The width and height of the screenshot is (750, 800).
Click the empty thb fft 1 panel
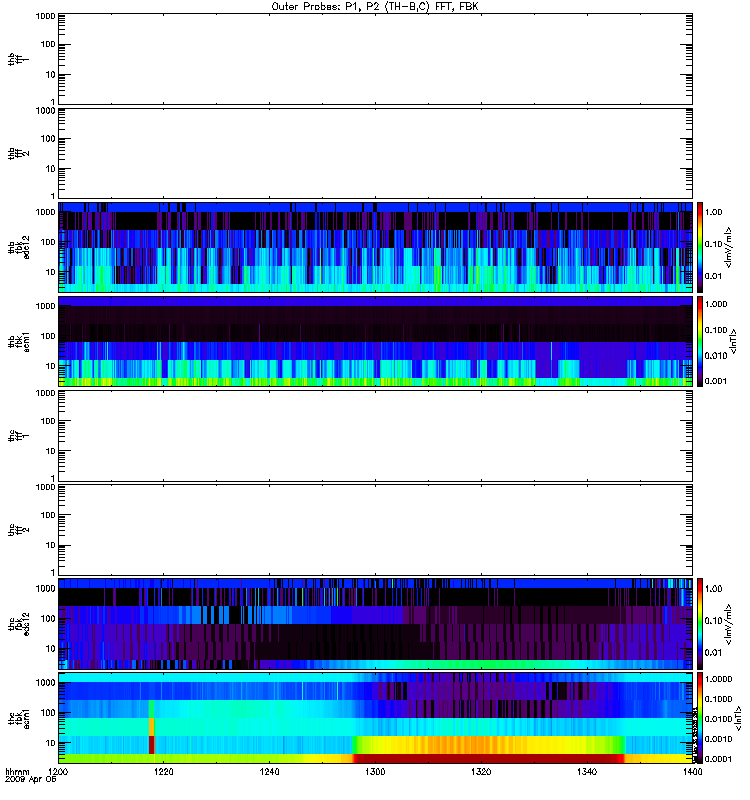pos(376,59)
